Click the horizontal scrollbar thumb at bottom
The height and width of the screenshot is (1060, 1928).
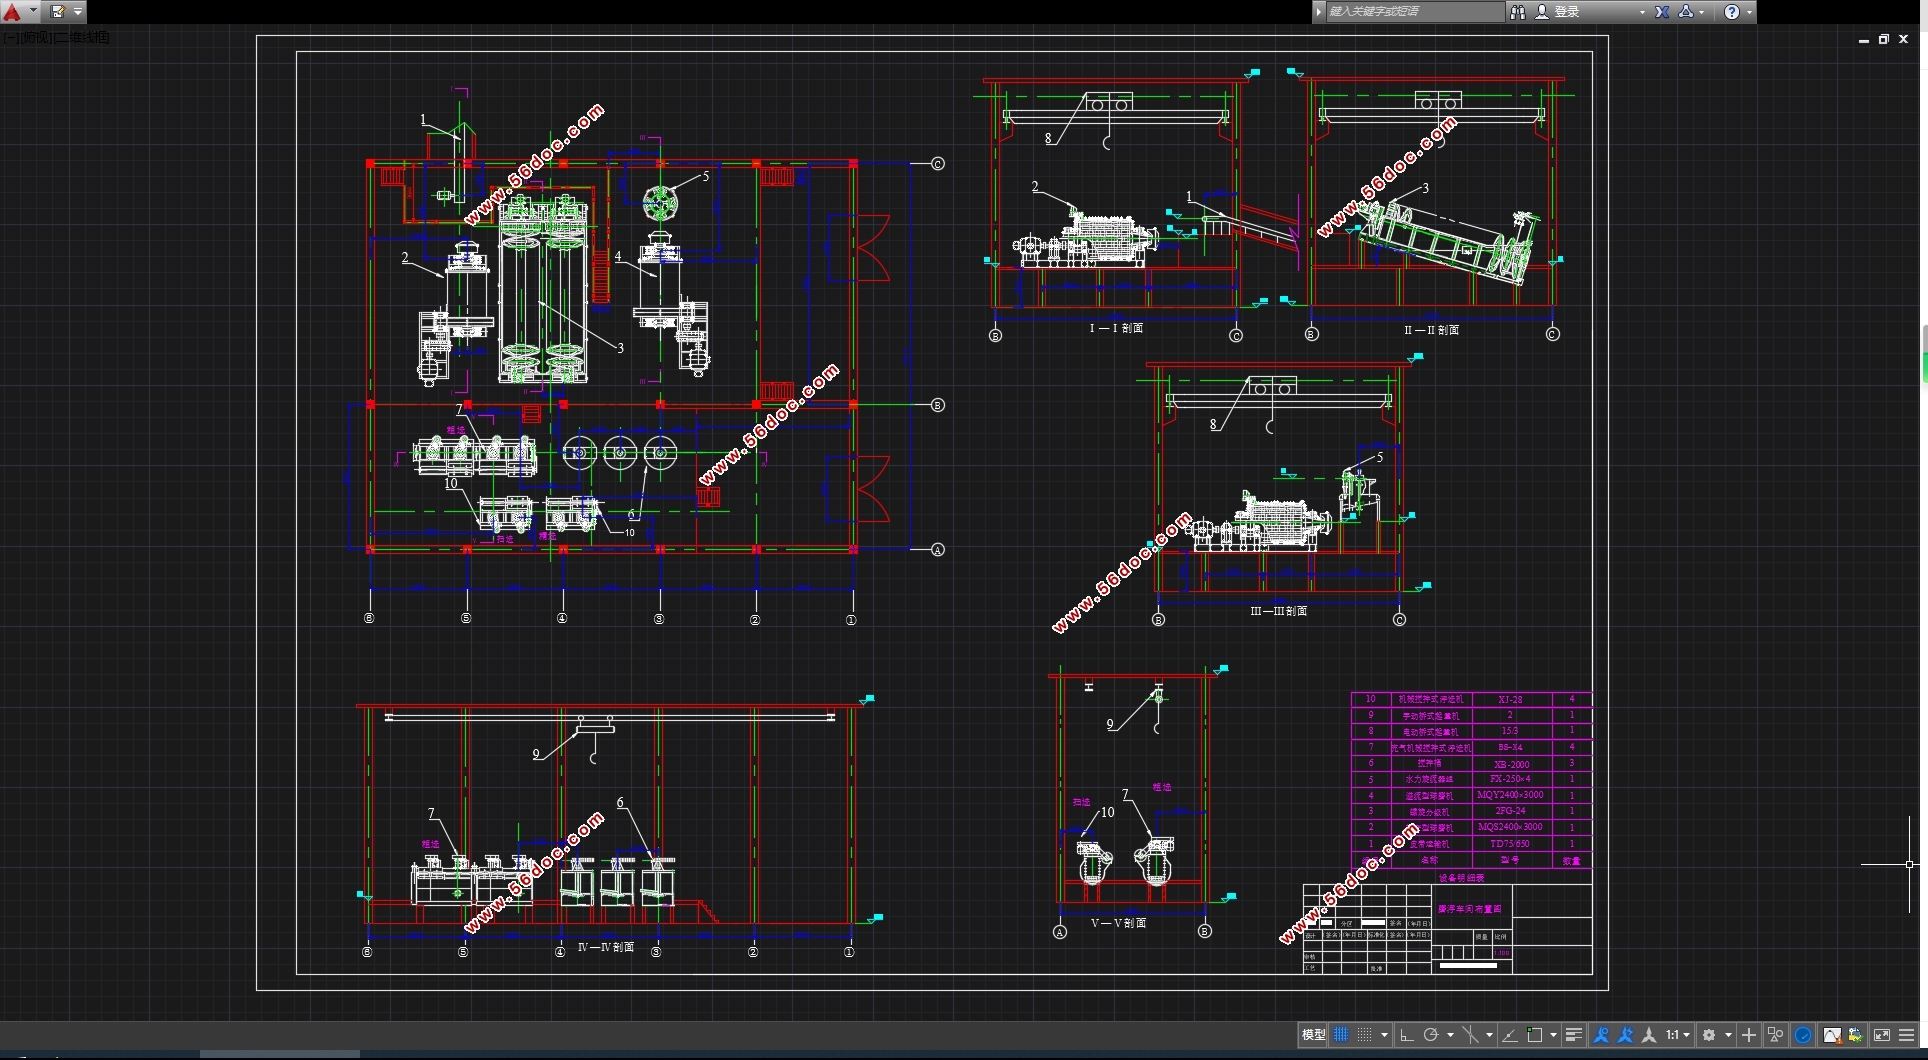tap(280, 1054)
